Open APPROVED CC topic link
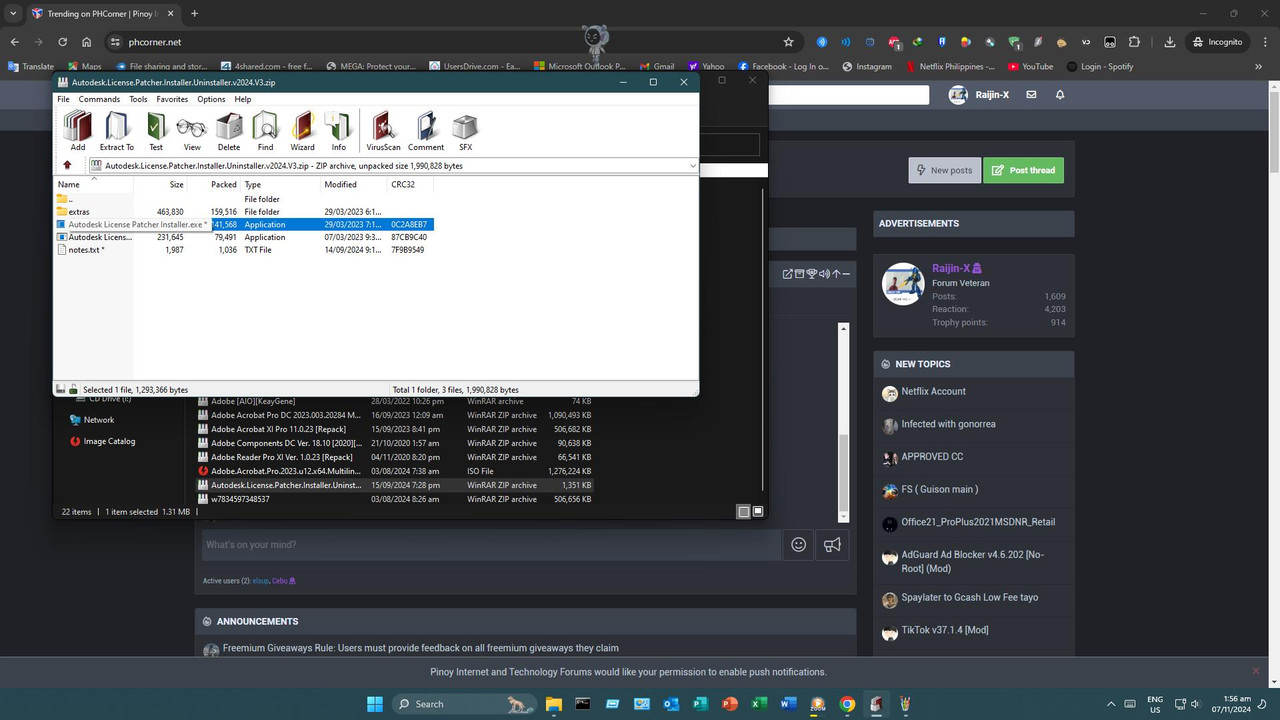 932,456
